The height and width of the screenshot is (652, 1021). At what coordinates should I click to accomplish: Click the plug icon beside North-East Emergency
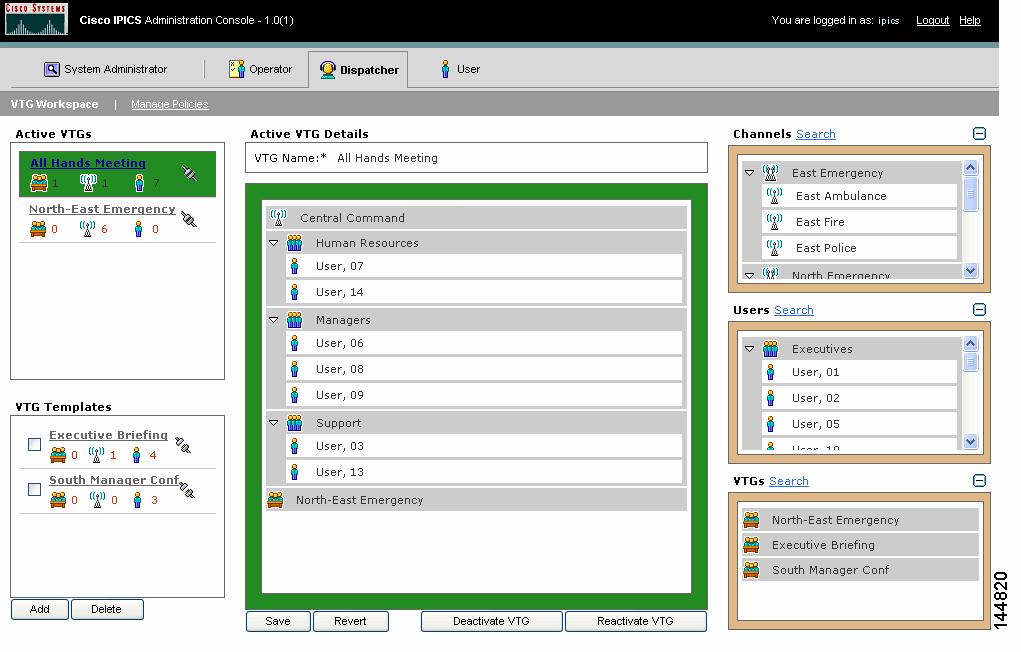pos(189,218)
